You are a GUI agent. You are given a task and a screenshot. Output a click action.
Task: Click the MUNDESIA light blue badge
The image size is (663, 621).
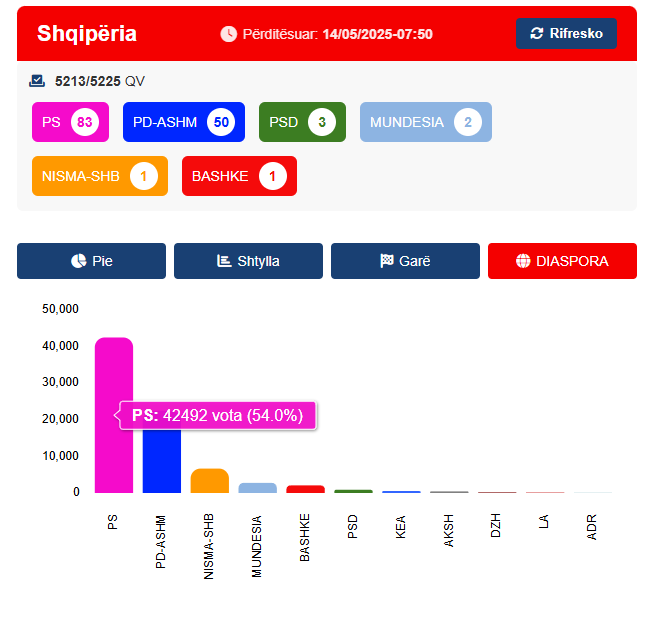pos(426,122)
